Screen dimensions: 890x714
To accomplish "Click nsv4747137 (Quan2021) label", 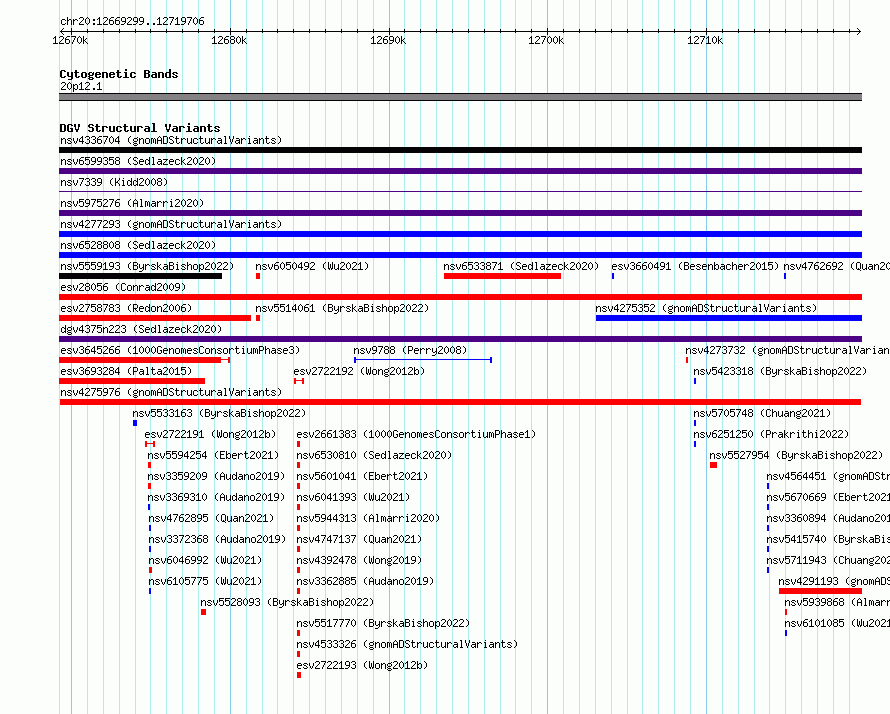I will tap(359, 539).
